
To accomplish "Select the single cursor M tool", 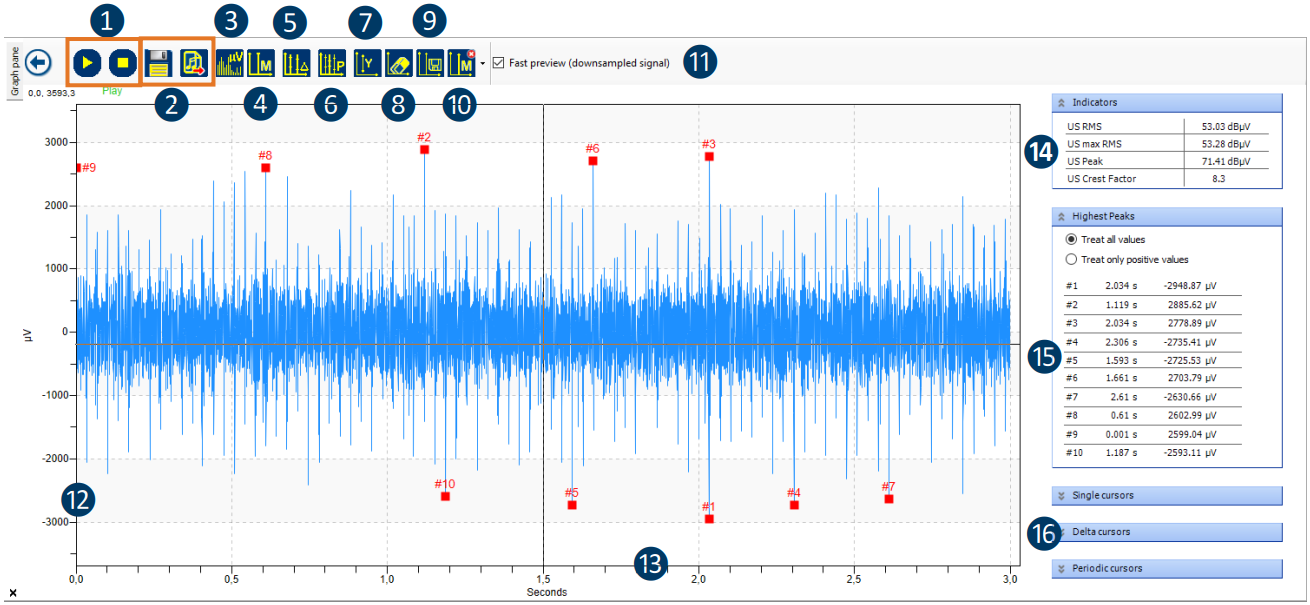I will coord(261,64).
